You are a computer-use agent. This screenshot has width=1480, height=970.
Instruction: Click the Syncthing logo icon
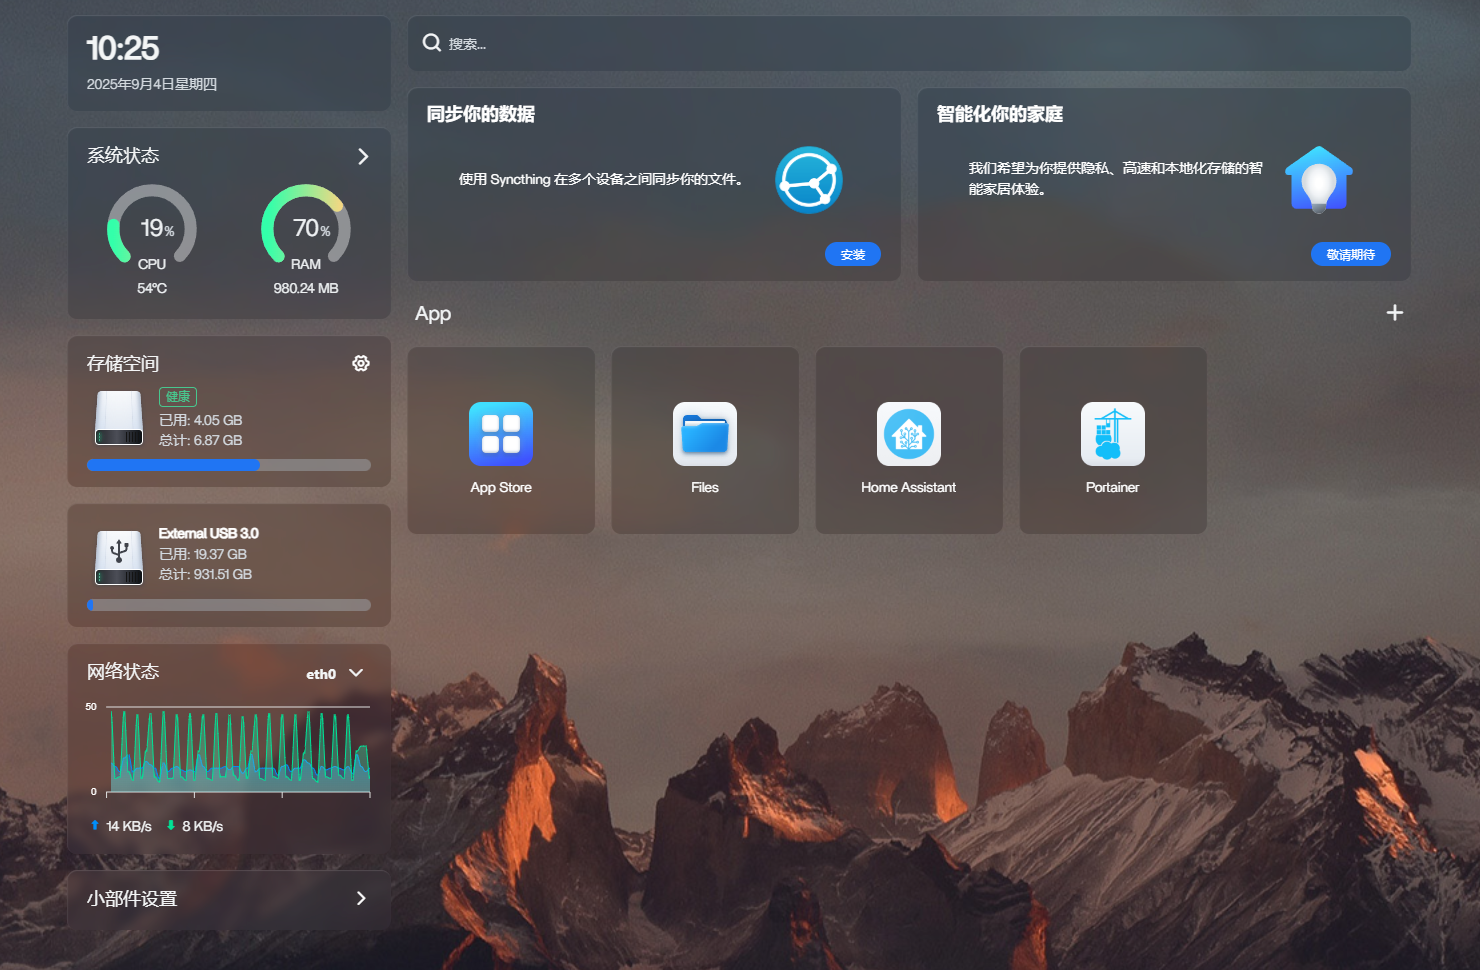pos(809,180)
